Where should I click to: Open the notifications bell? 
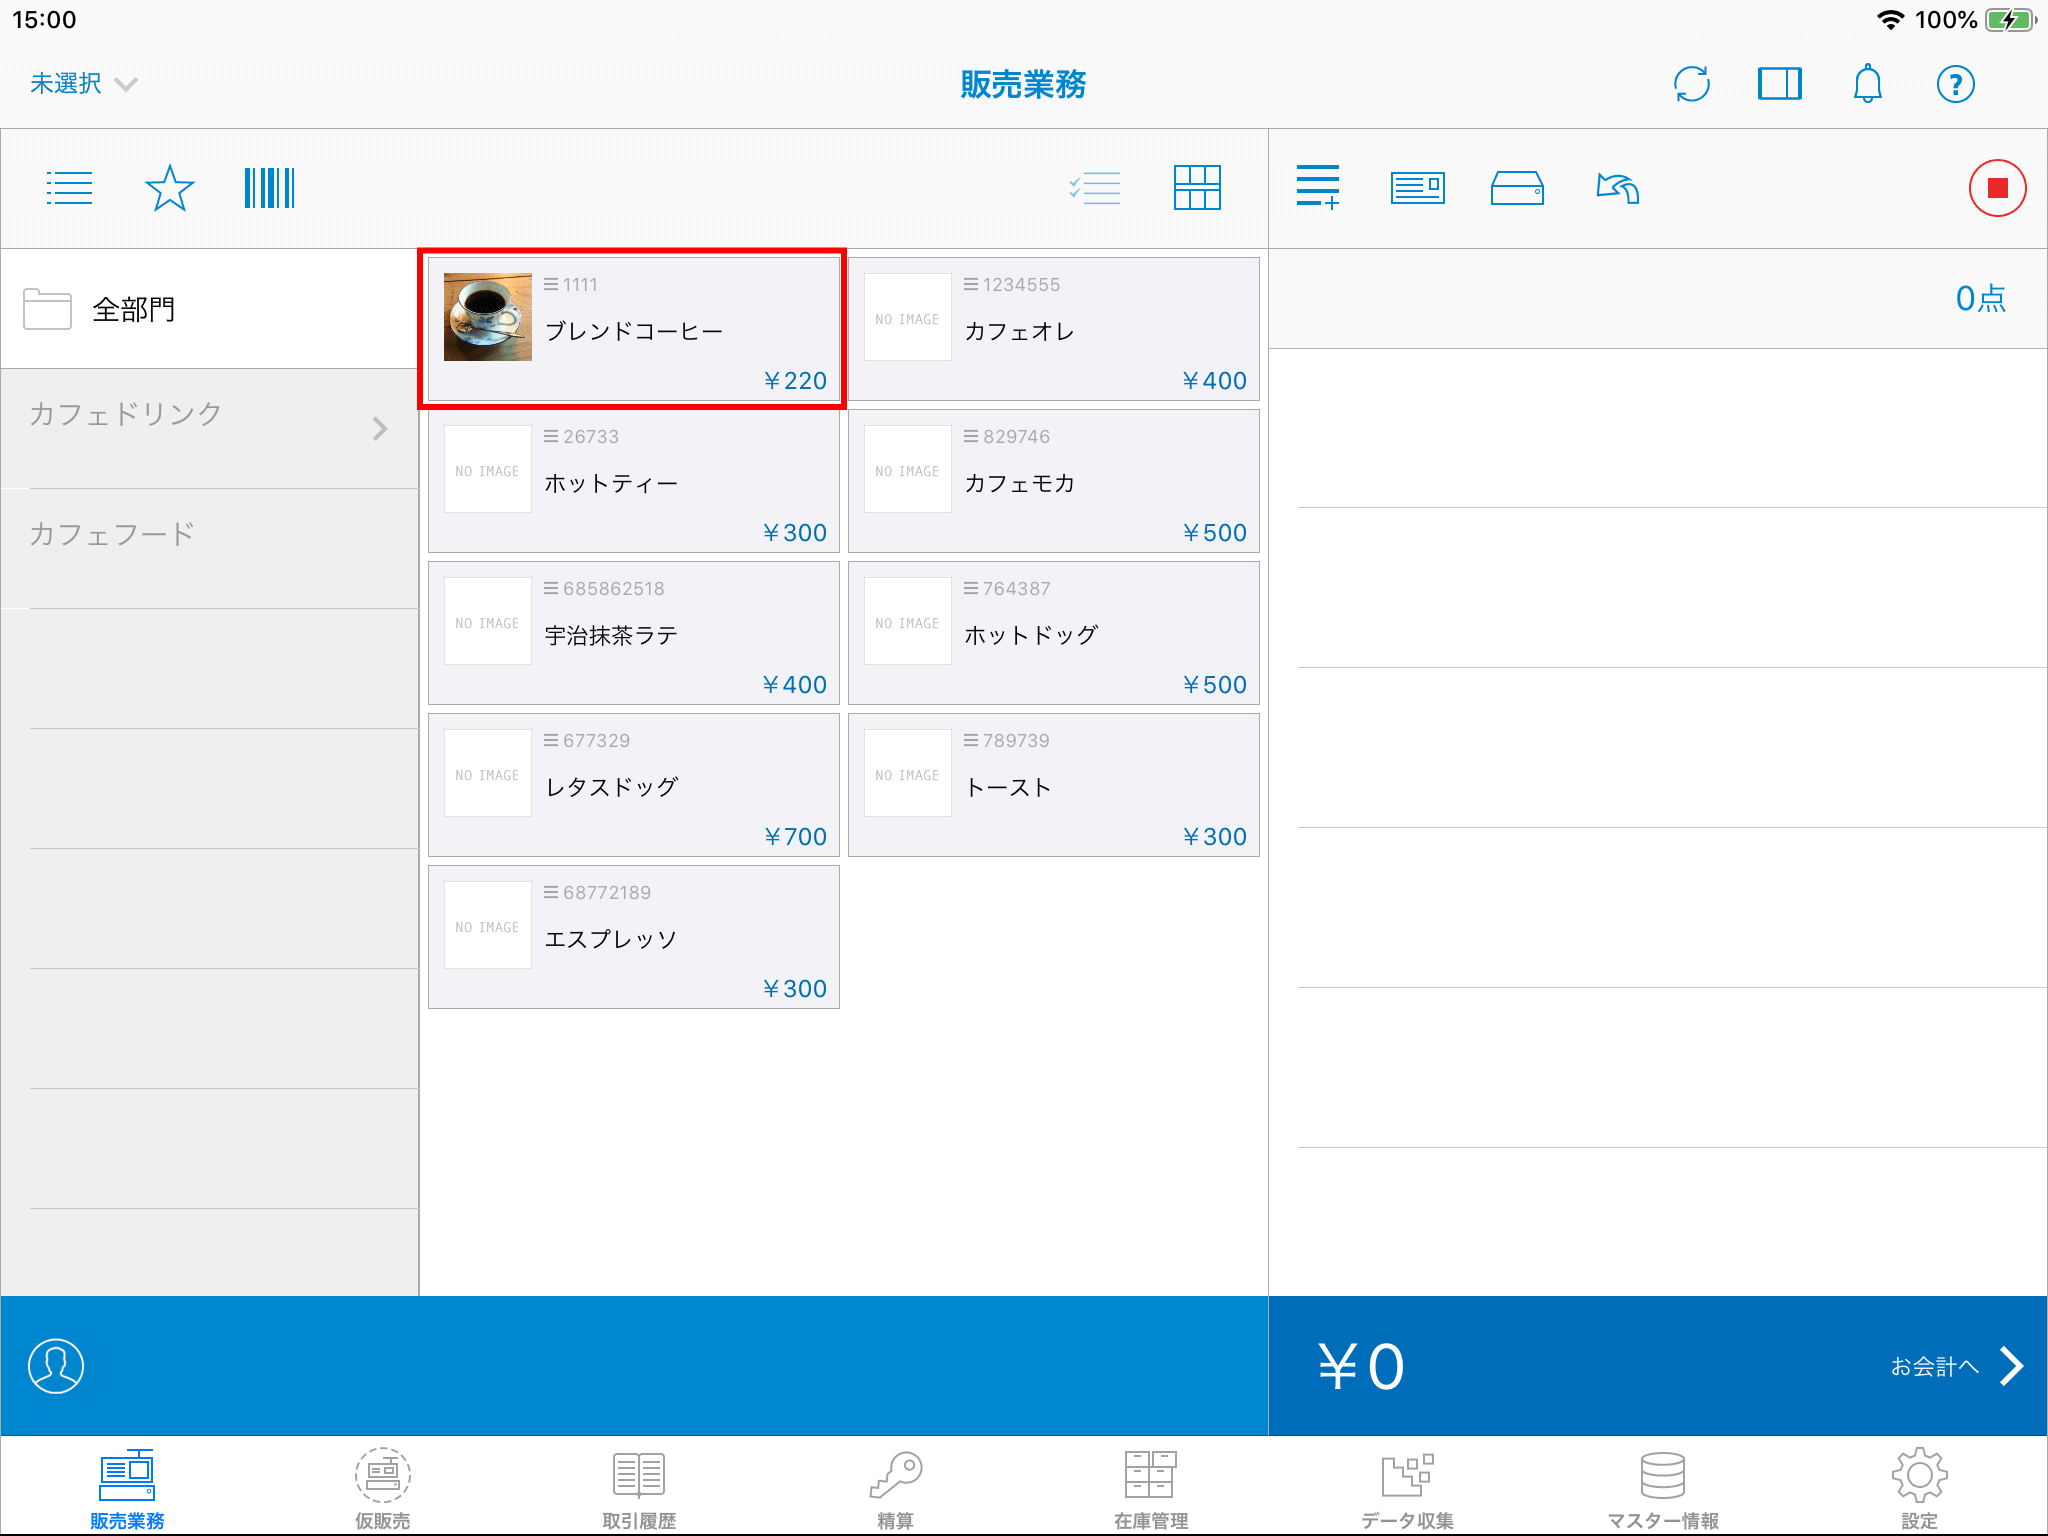[1867, 84]
